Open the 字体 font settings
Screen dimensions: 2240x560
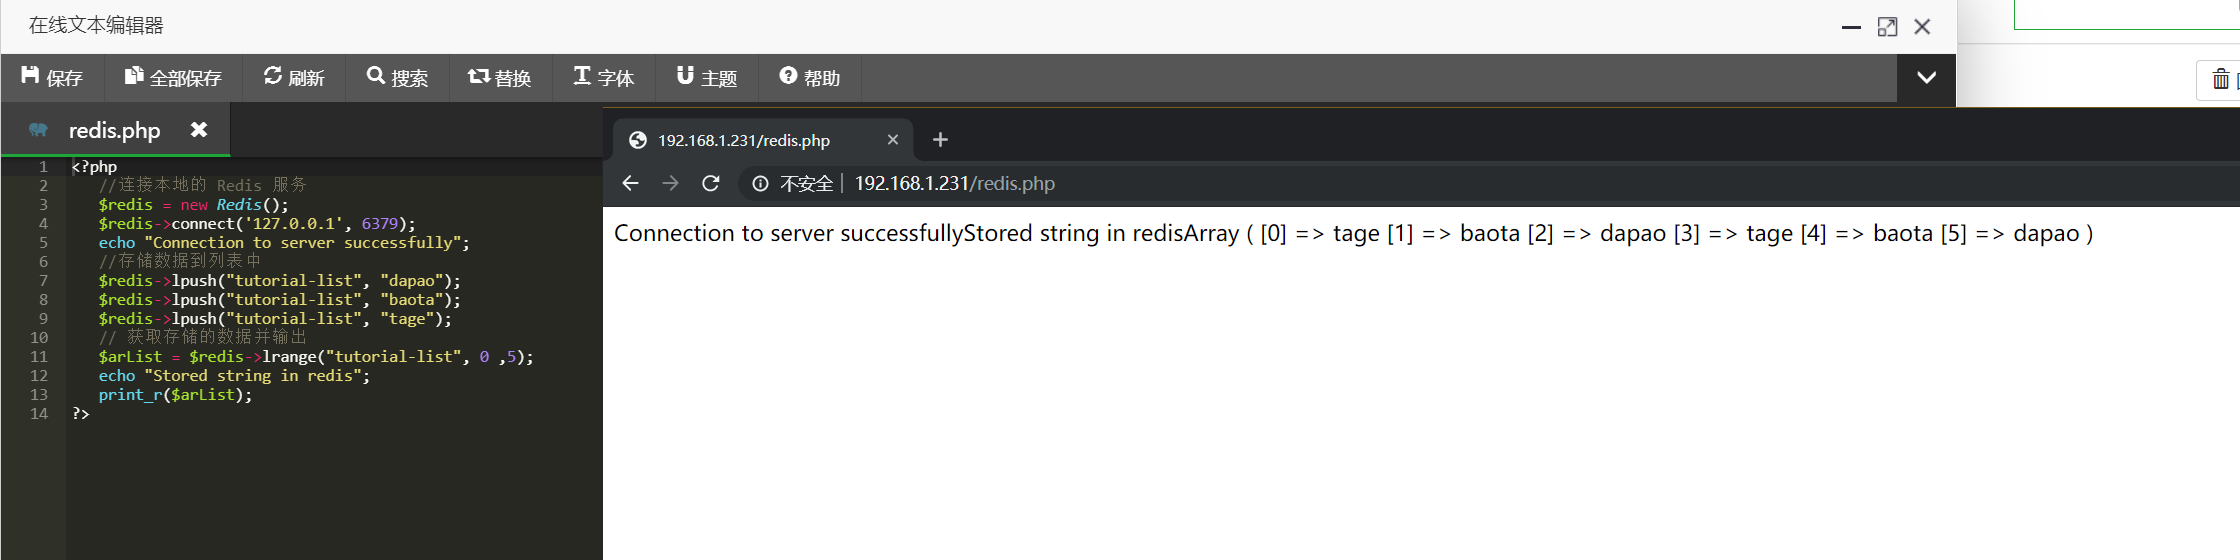click(x=603, y=78)
